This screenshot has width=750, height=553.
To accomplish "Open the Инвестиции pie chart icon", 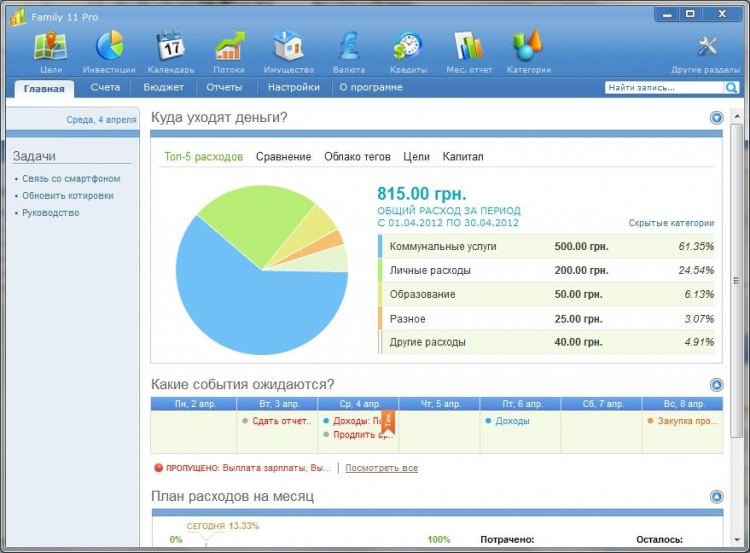I will tap(110, 46).
